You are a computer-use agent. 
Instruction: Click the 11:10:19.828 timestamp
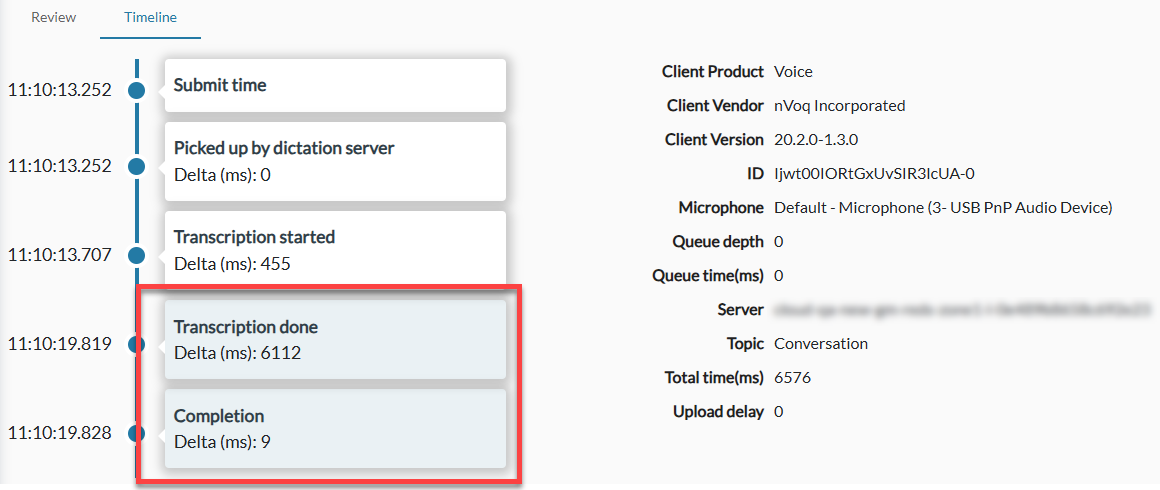(x=59, y=433)
